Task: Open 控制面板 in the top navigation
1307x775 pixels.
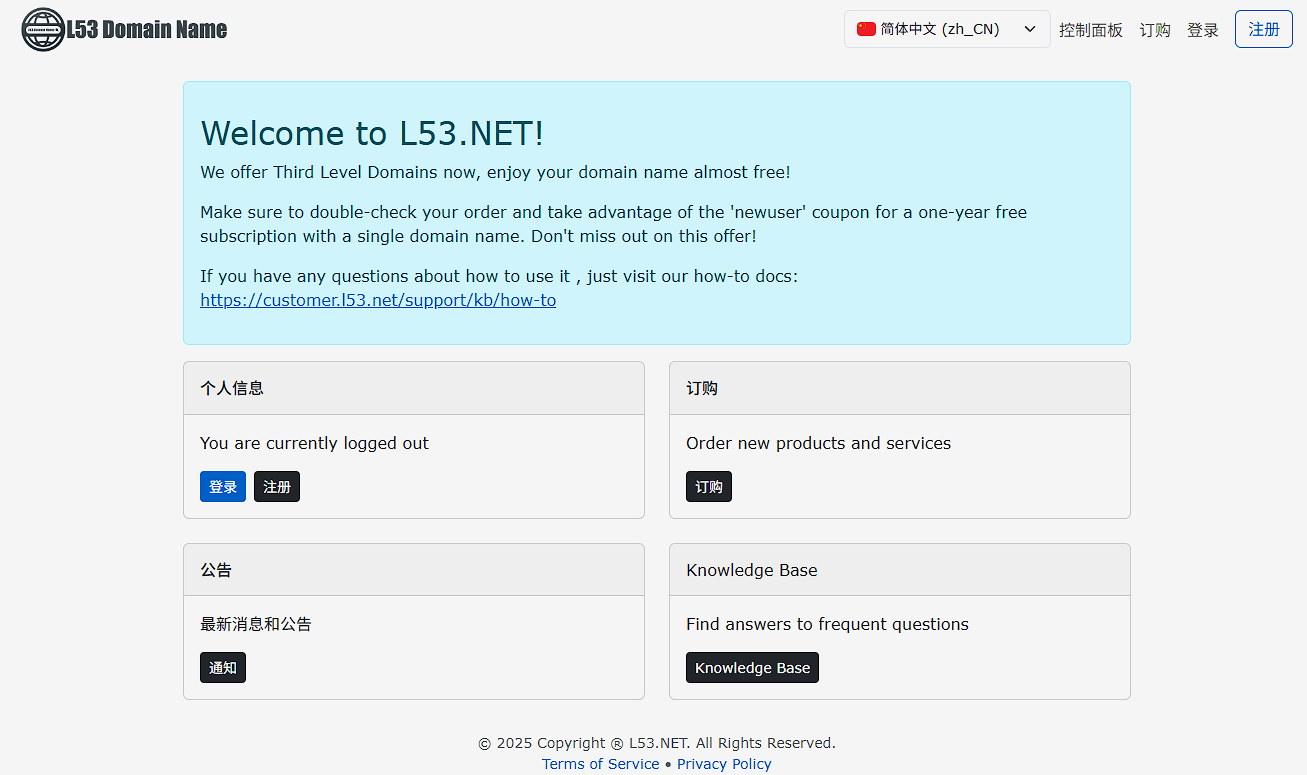Action: (x=1090, y=30)
